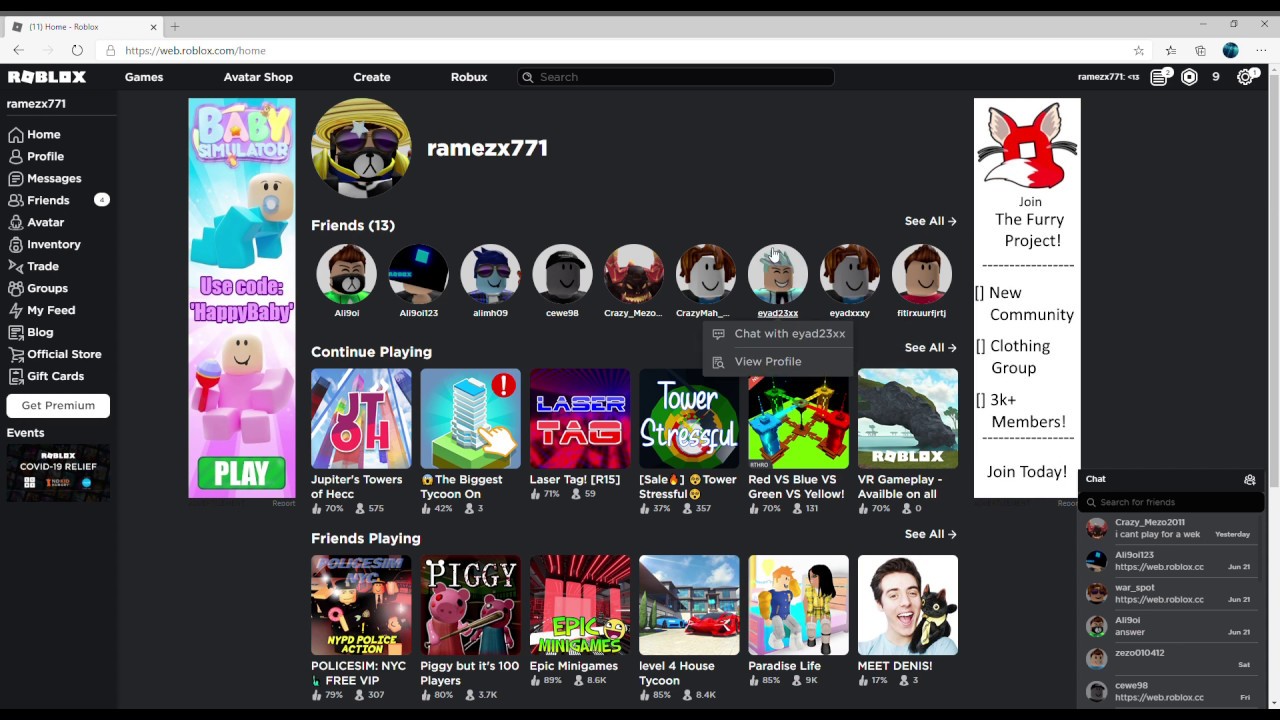Open friend cewe98 avatar
Viewport: 1280px width, 720px height.
pyautogui.click(x=563, y=273)
